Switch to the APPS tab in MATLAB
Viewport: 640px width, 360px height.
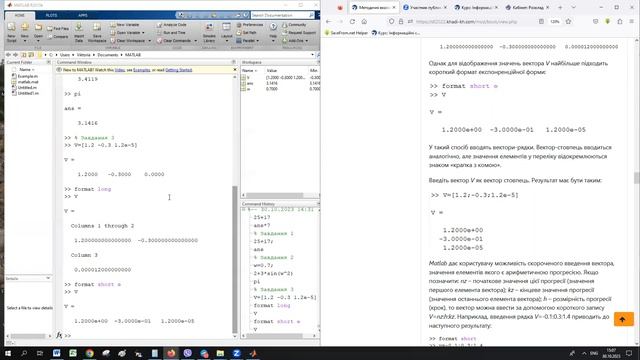click(x=83, y=16)
